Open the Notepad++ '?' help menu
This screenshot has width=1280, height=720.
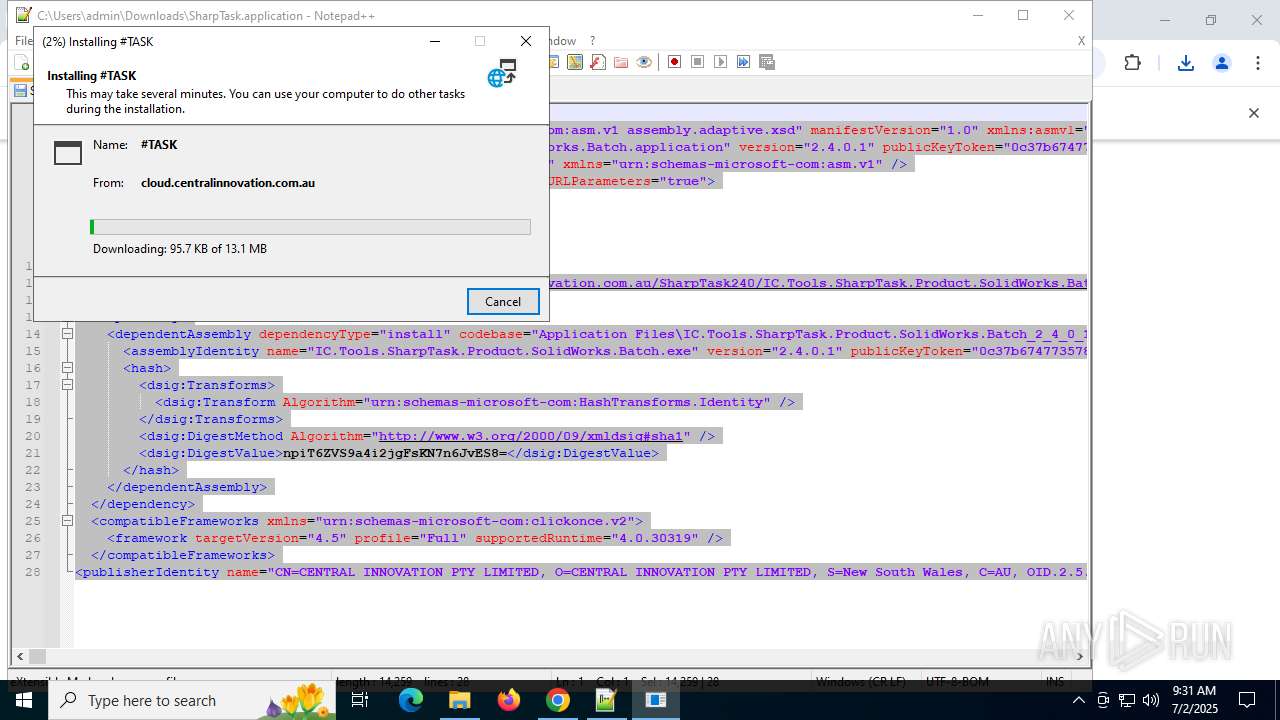click(592, 41)
